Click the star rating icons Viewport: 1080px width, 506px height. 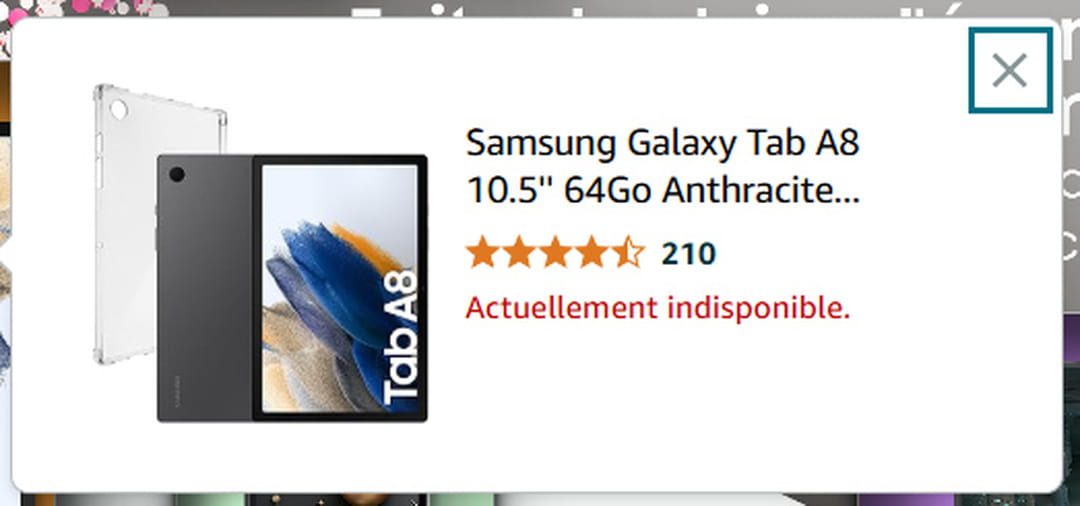(555, 253)
